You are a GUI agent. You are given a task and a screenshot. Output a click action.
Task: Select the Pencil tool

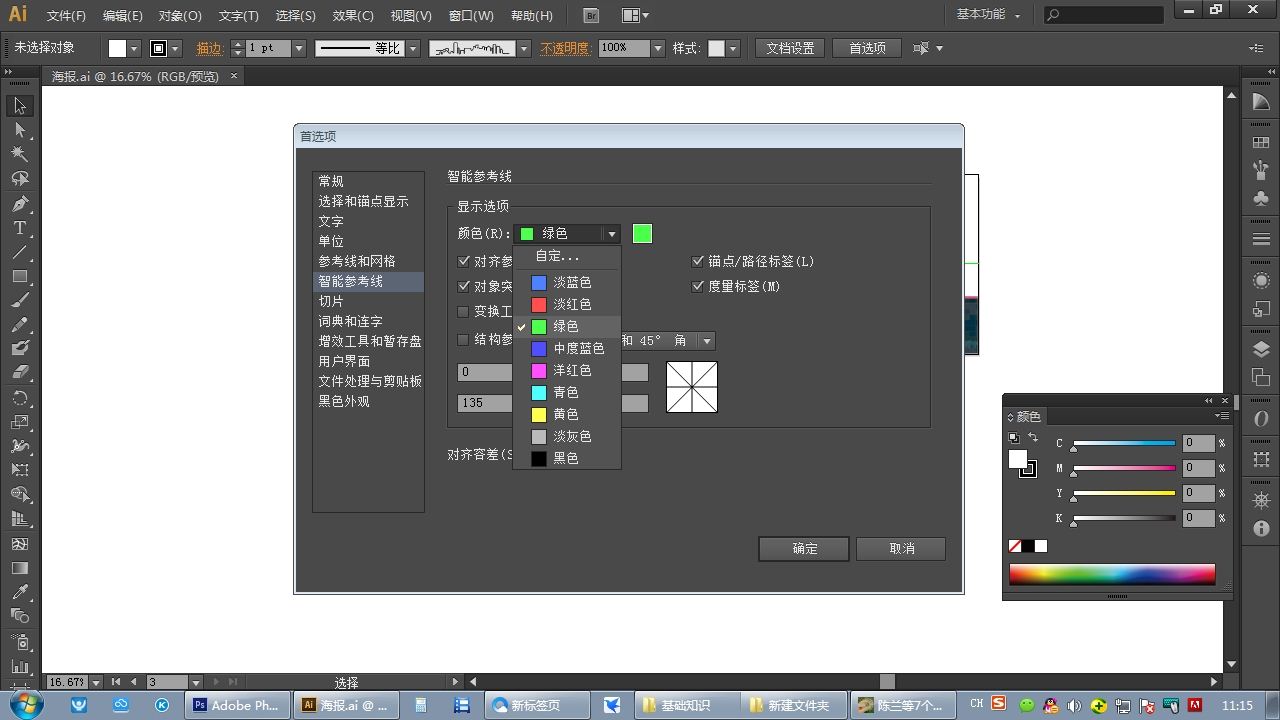(x=19, y=325)
